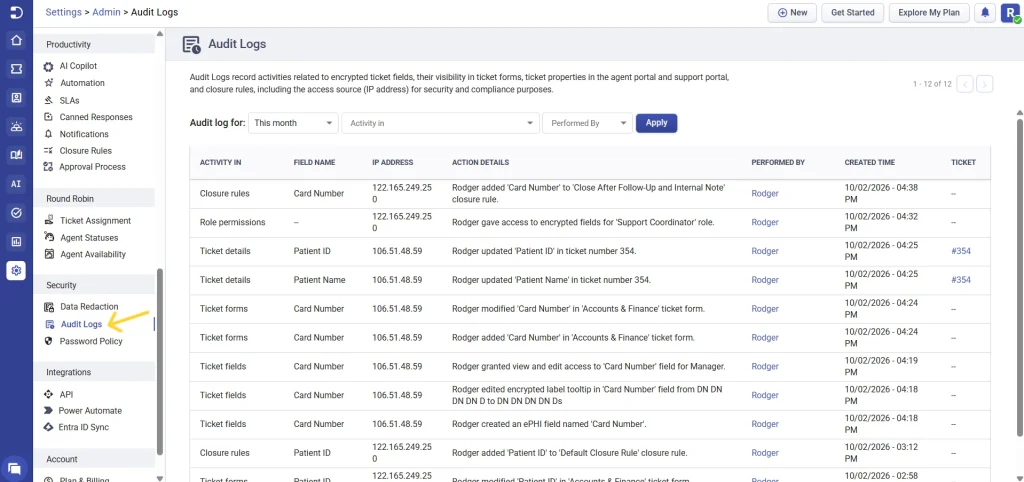Click the Canned Responses icon
The image size is (1024, 482).
[x=48, y=117]
